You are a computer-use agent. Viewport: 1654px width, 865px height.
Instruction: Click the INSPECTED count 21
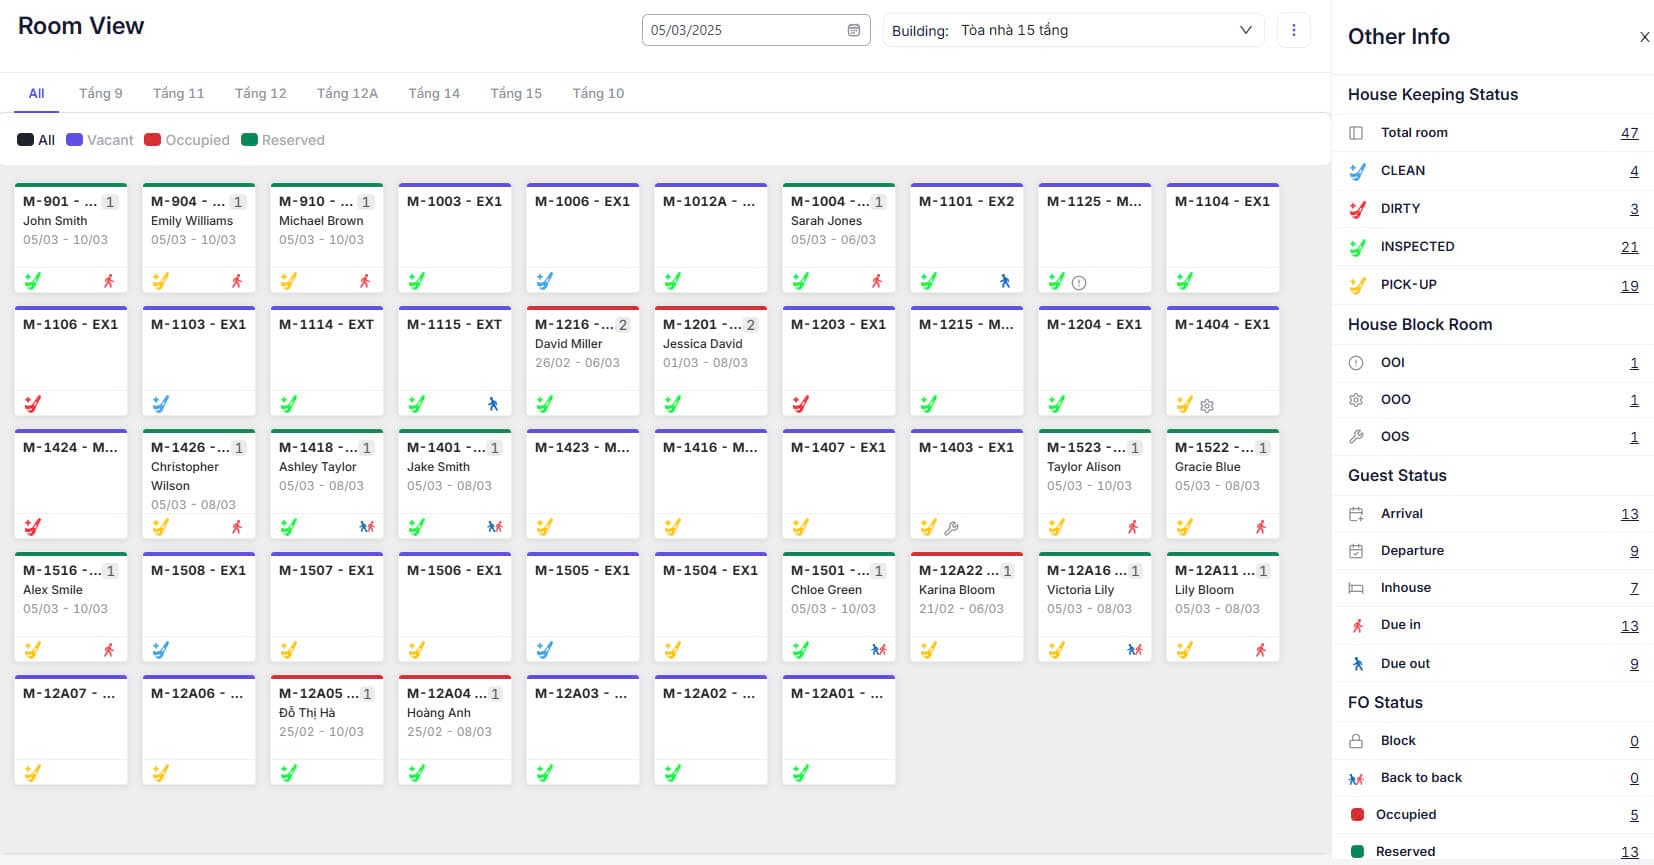coord(1629,247)
